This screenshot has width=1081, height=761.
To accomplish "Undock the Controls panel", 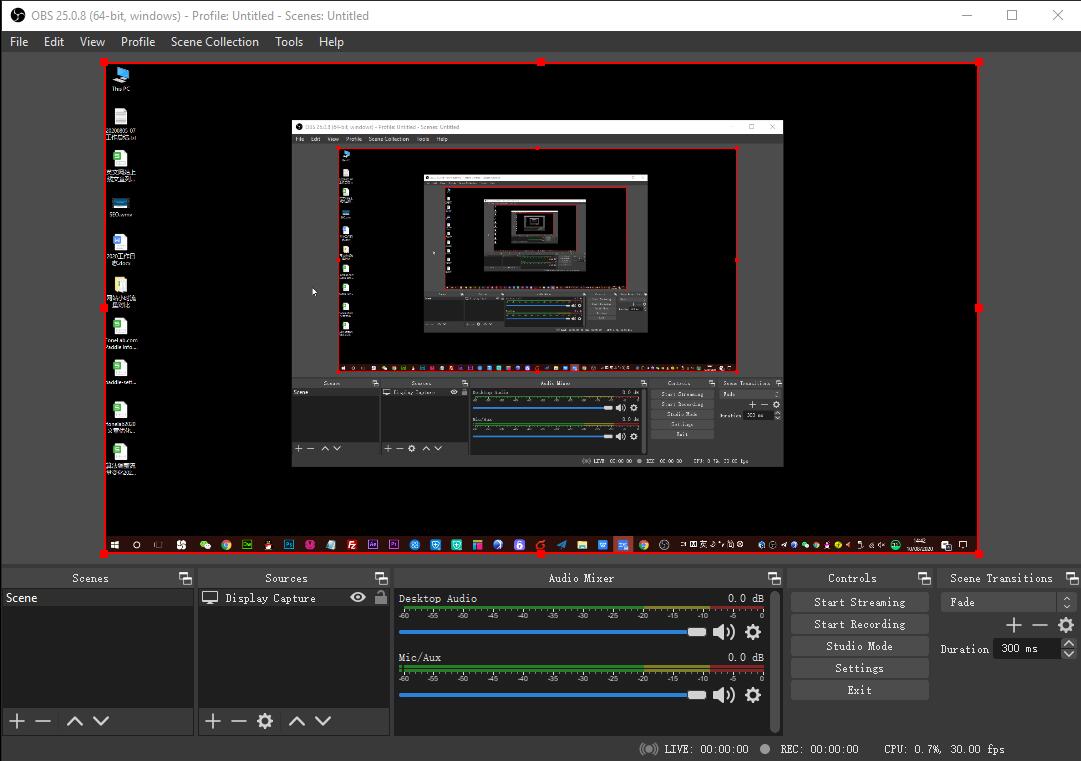I will [x=924, y=578].
